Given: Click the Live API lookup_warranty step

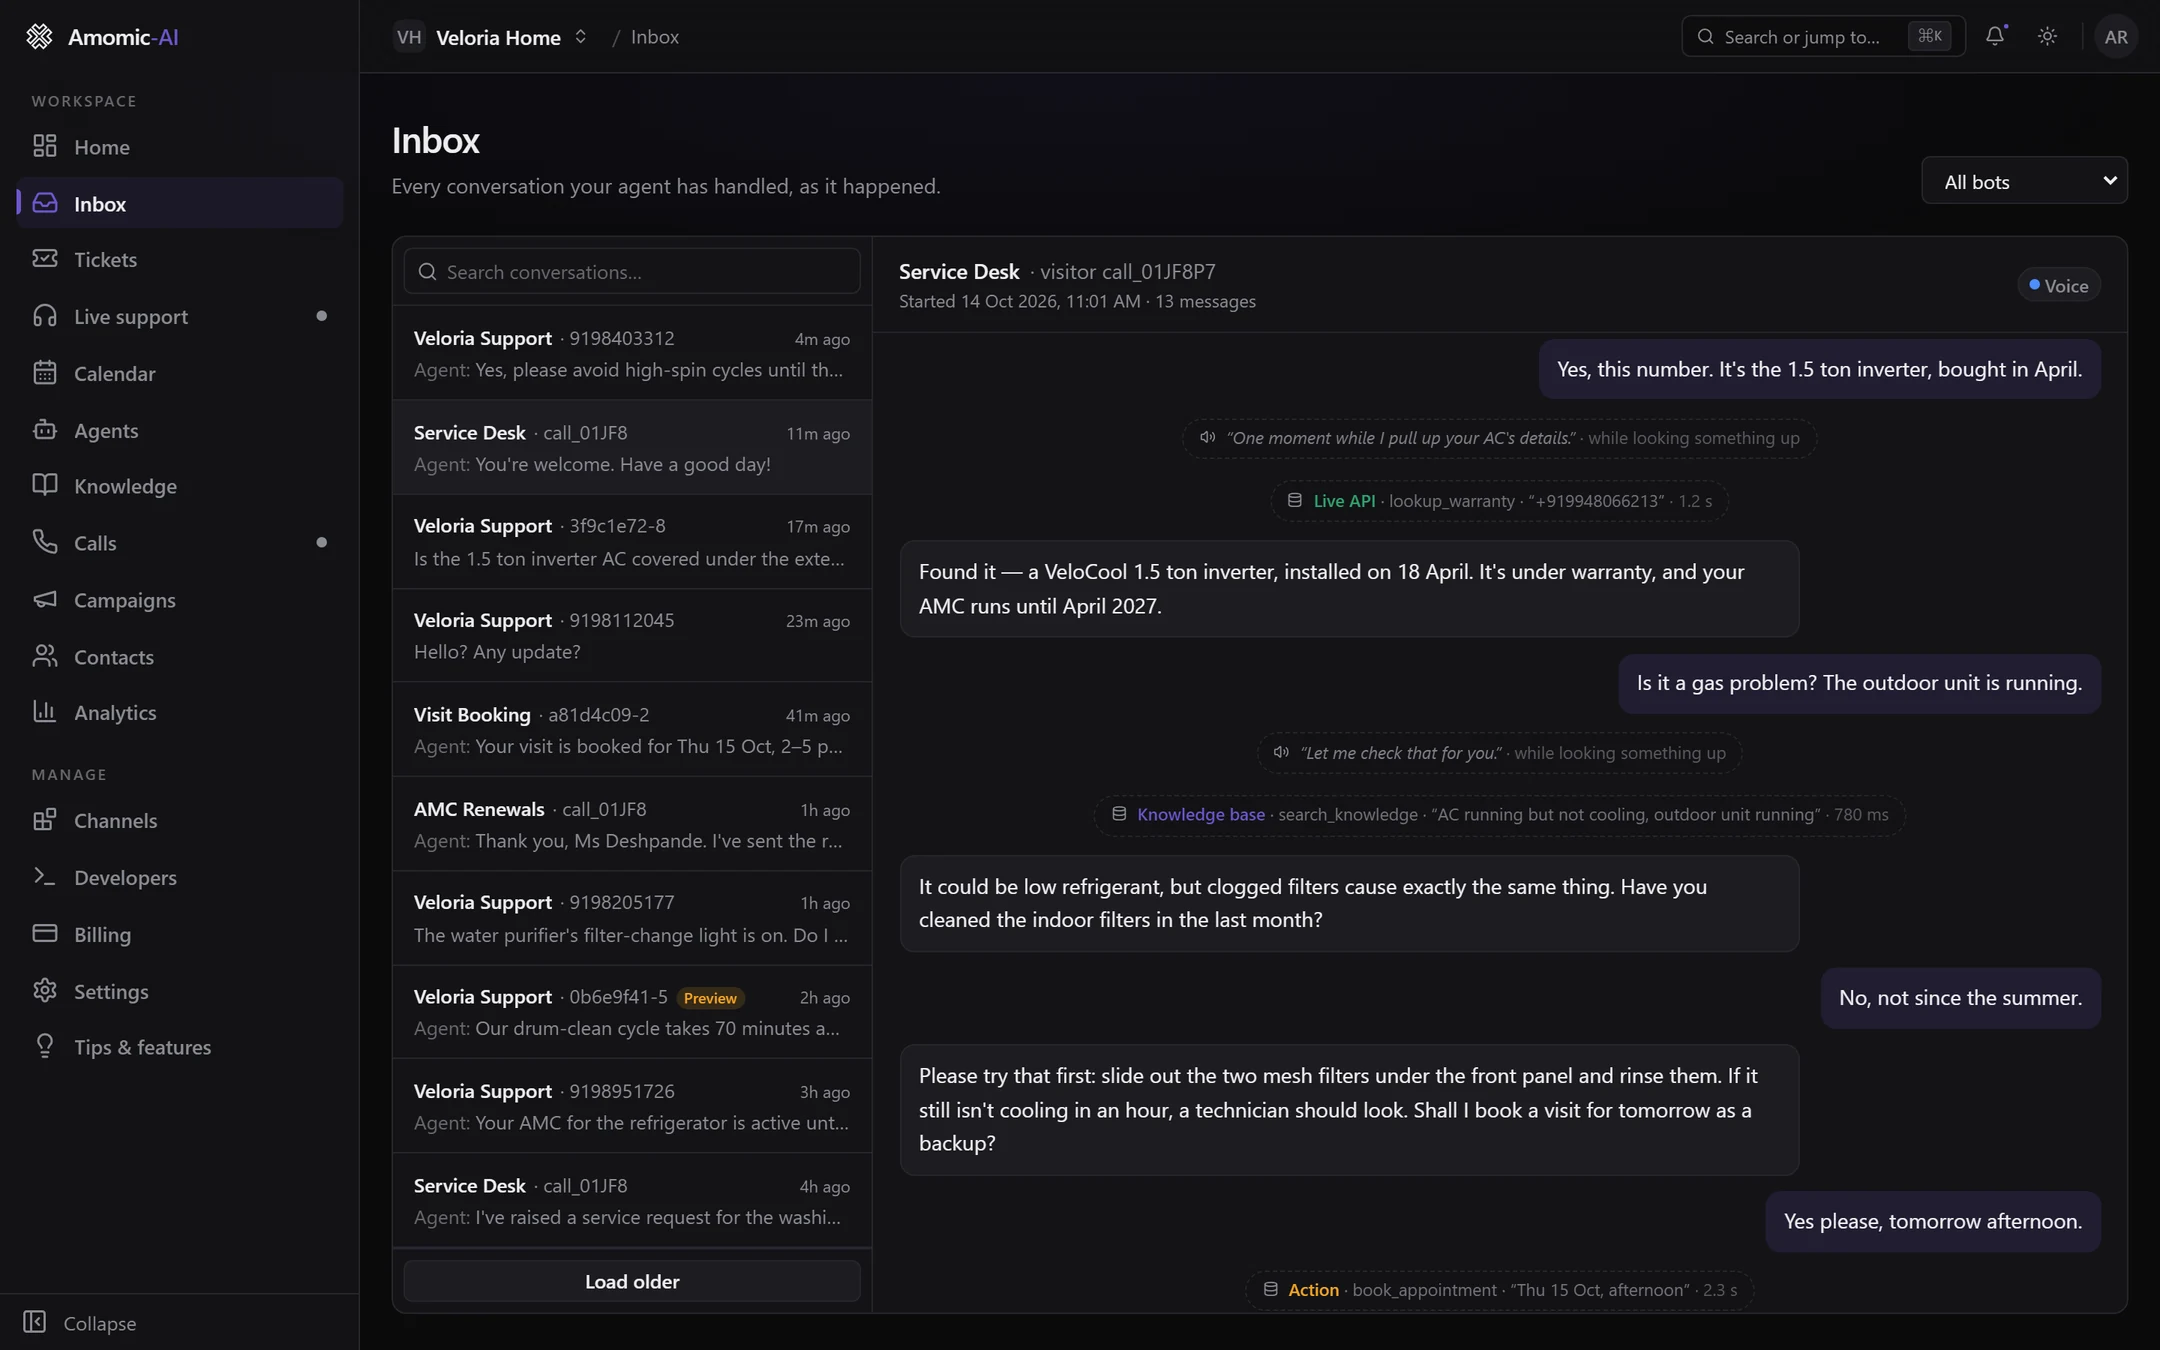Looking at the screenshot, I should pos(1499,501).
